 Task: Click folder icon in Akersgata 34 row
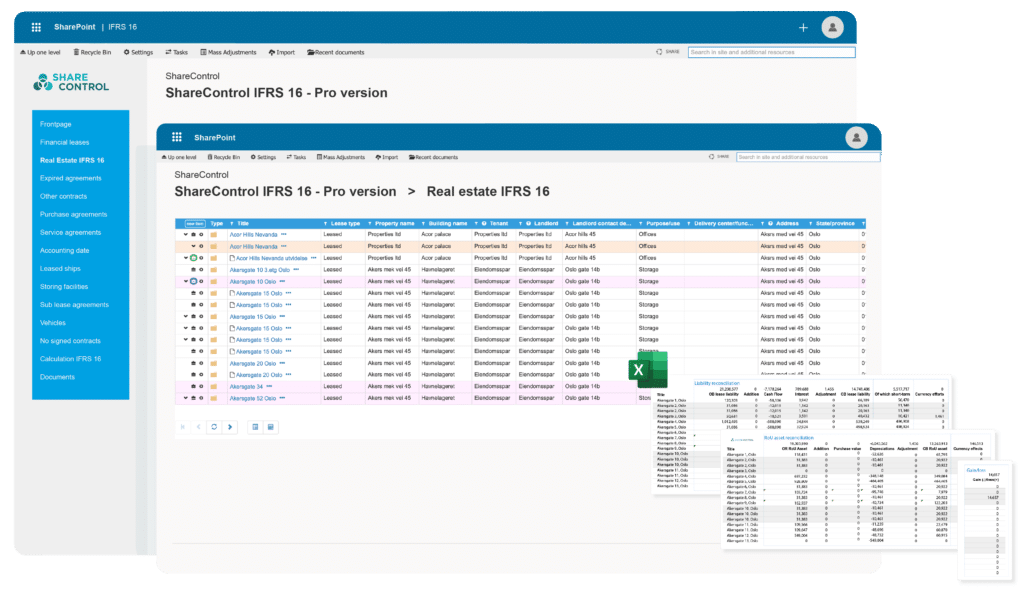[x=214, y=387]
